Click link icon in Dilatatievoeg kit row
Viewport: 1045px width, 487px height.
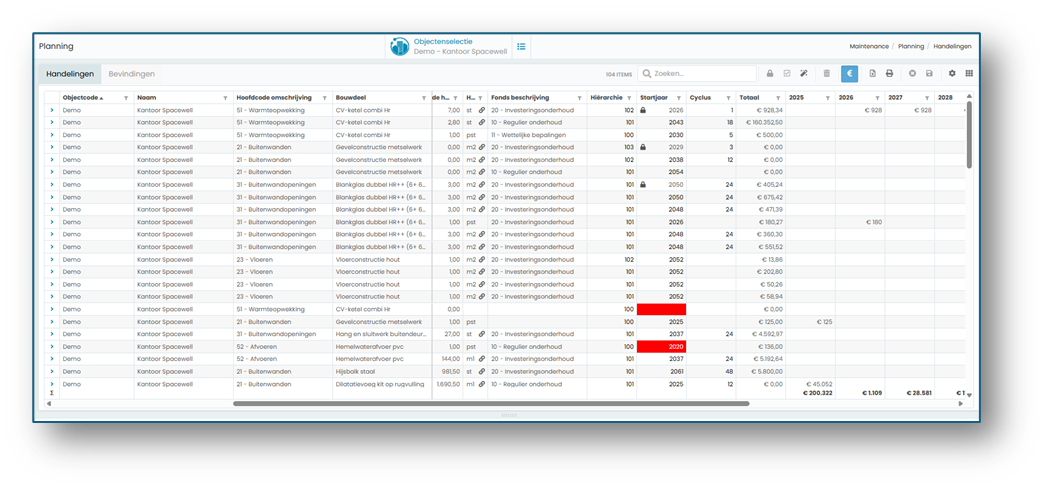482,384
